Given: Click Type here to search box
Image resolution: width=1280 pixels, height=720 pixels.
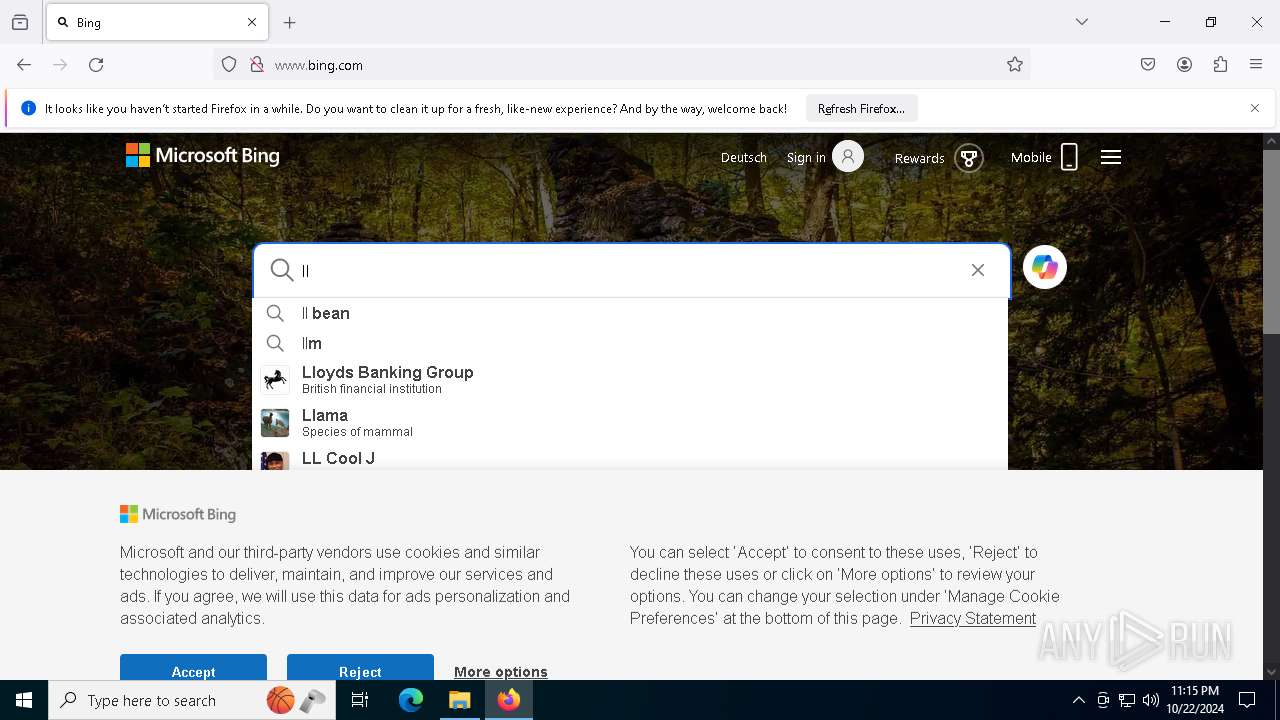Looking at the screenshot, I should coord(191,700).
